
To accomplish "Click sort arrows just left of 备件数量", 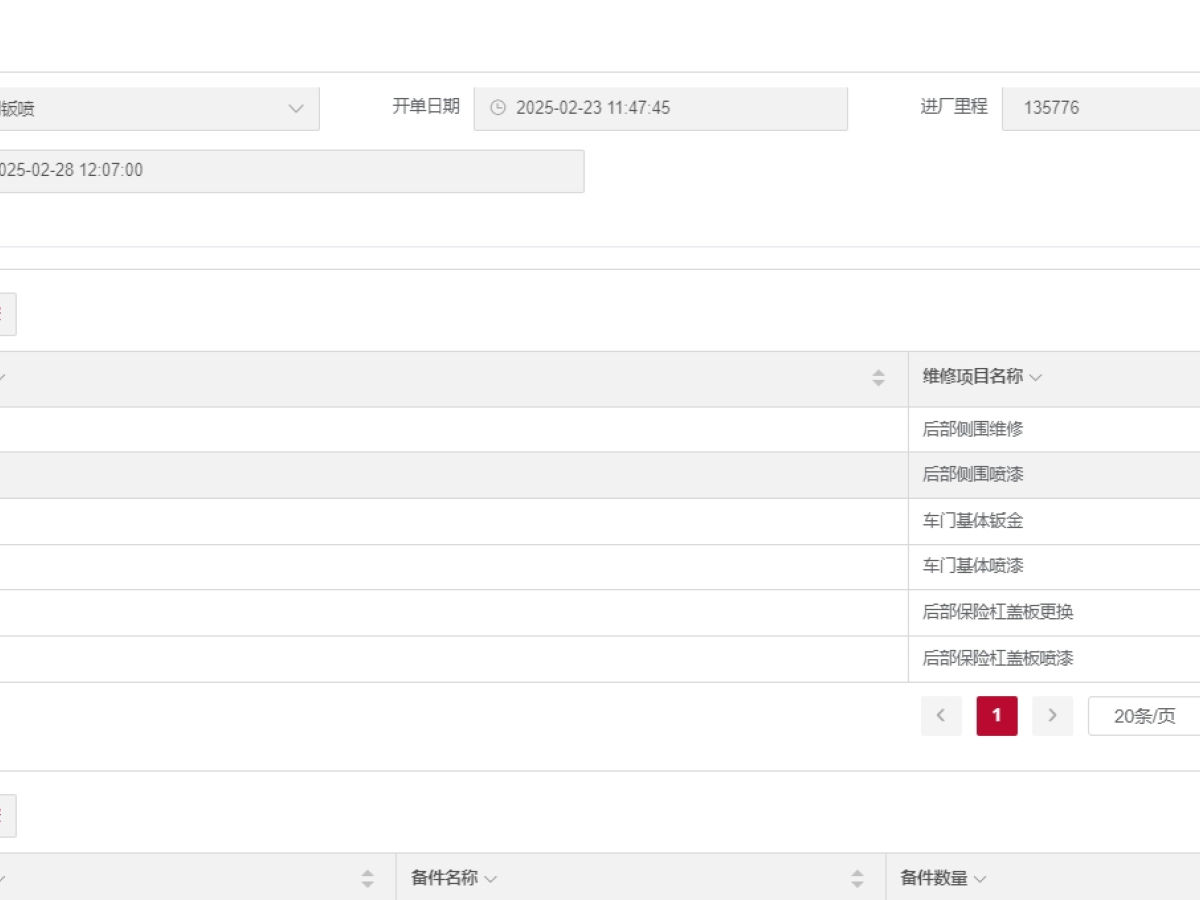I will pos(857,879).
